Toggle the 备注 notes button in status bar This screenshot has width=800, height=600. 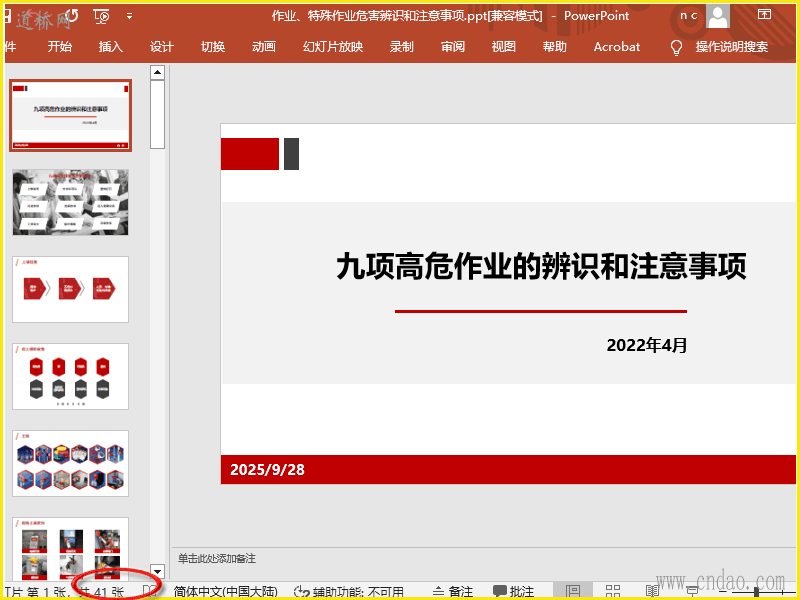coord(453,592)
